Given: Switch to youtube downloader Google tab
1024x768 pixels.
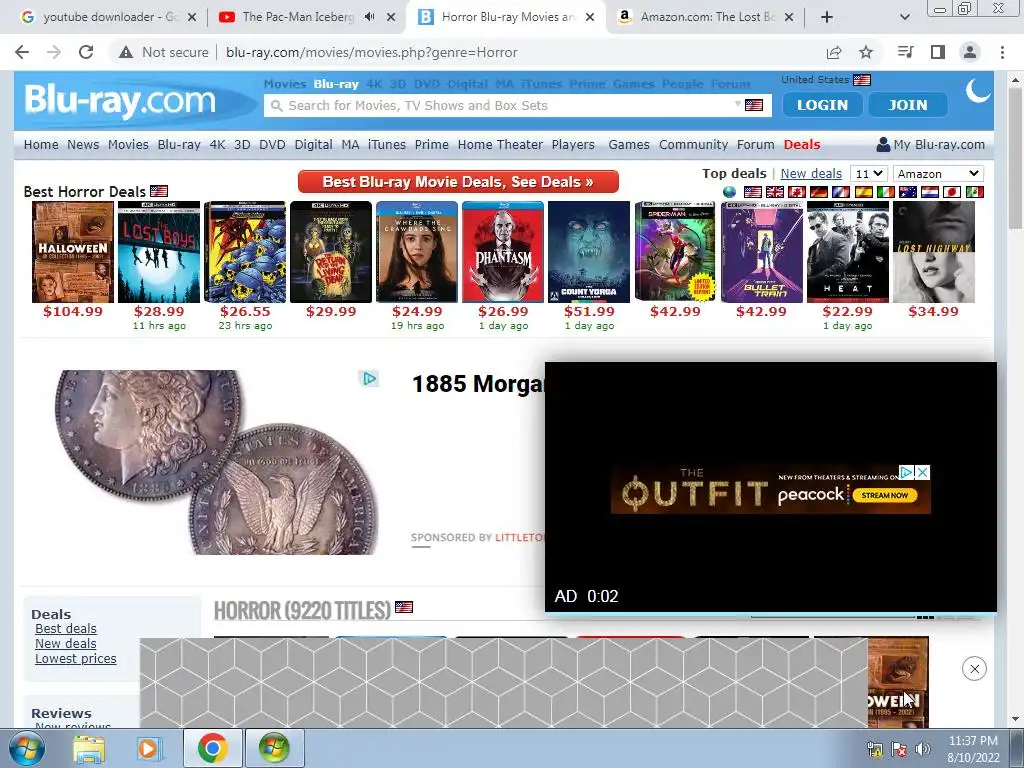Looking at the screenshot, I should [109, 17].
